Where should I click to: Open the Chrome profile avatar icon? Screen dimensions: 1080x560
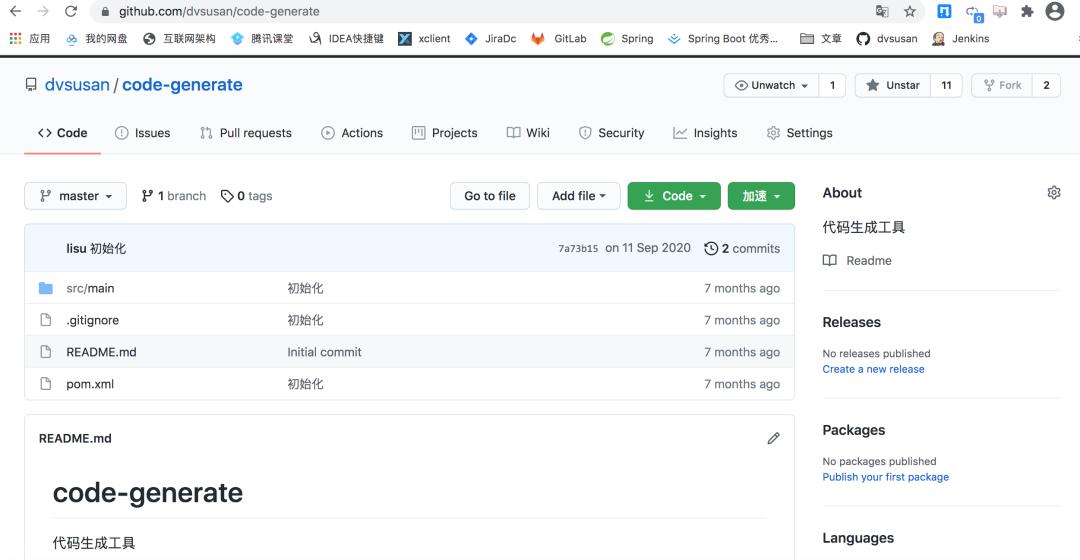tap(1054, 12)
